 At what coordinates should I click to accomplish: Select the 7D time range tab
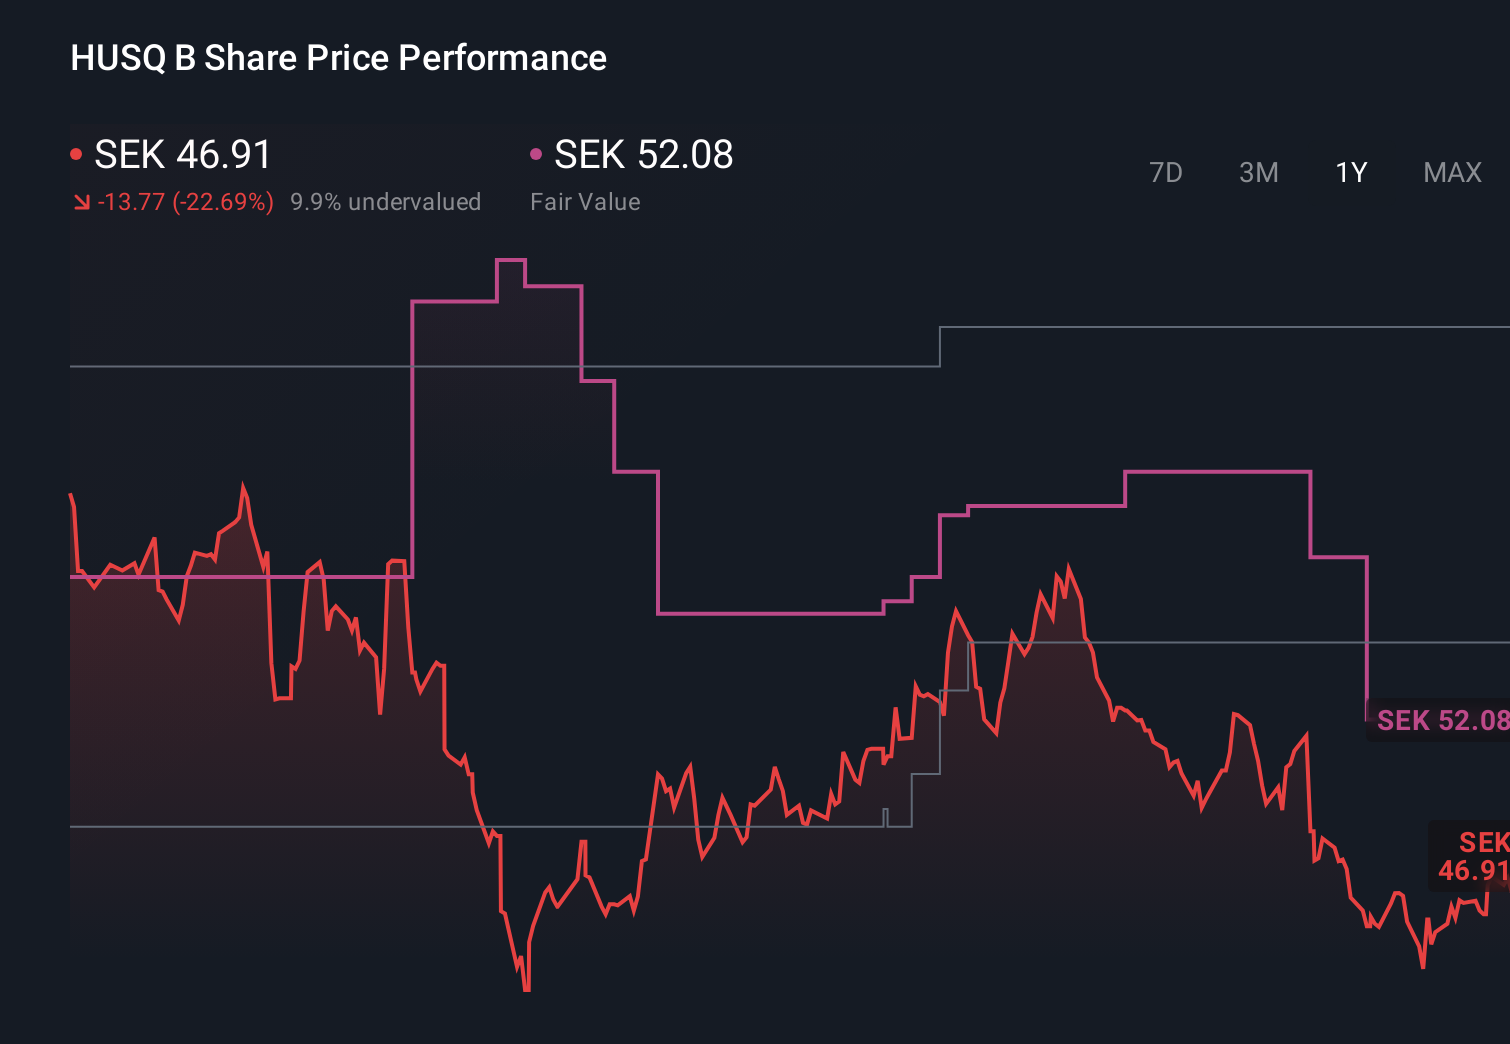tap(1166, 172)
